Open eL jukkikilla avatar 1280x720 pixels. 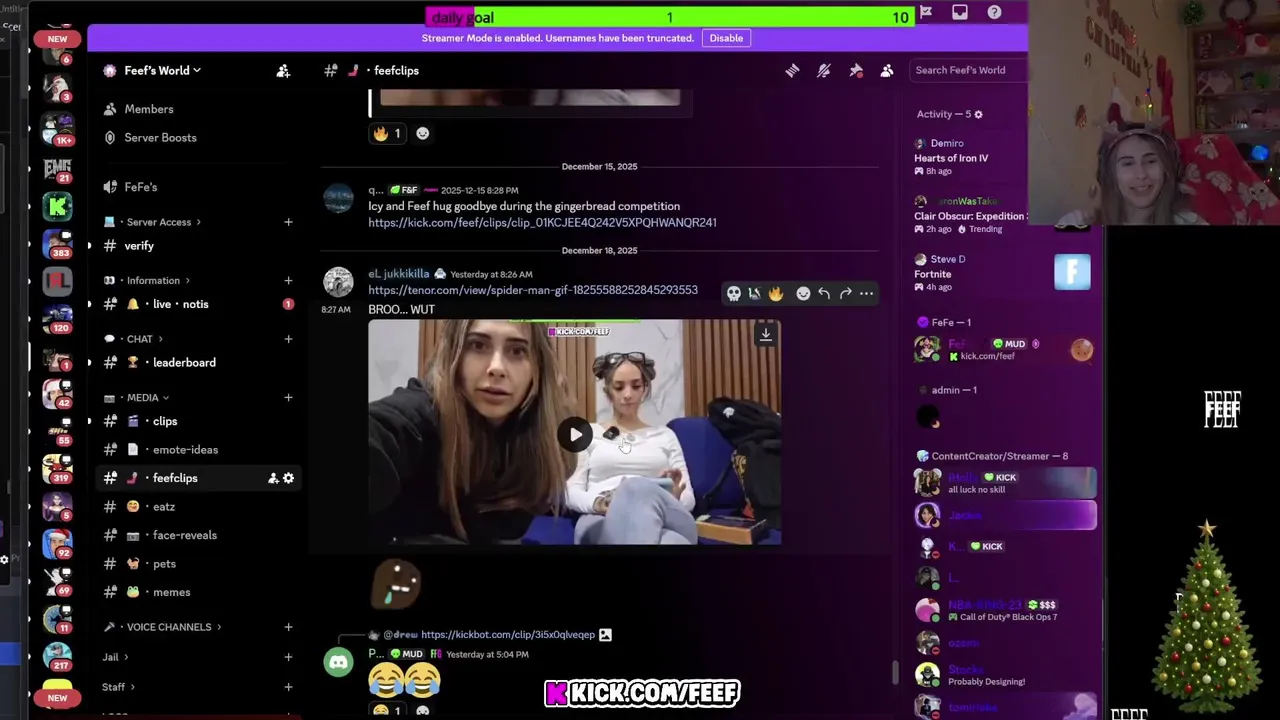pyautogui.click(x=338, y=282)
